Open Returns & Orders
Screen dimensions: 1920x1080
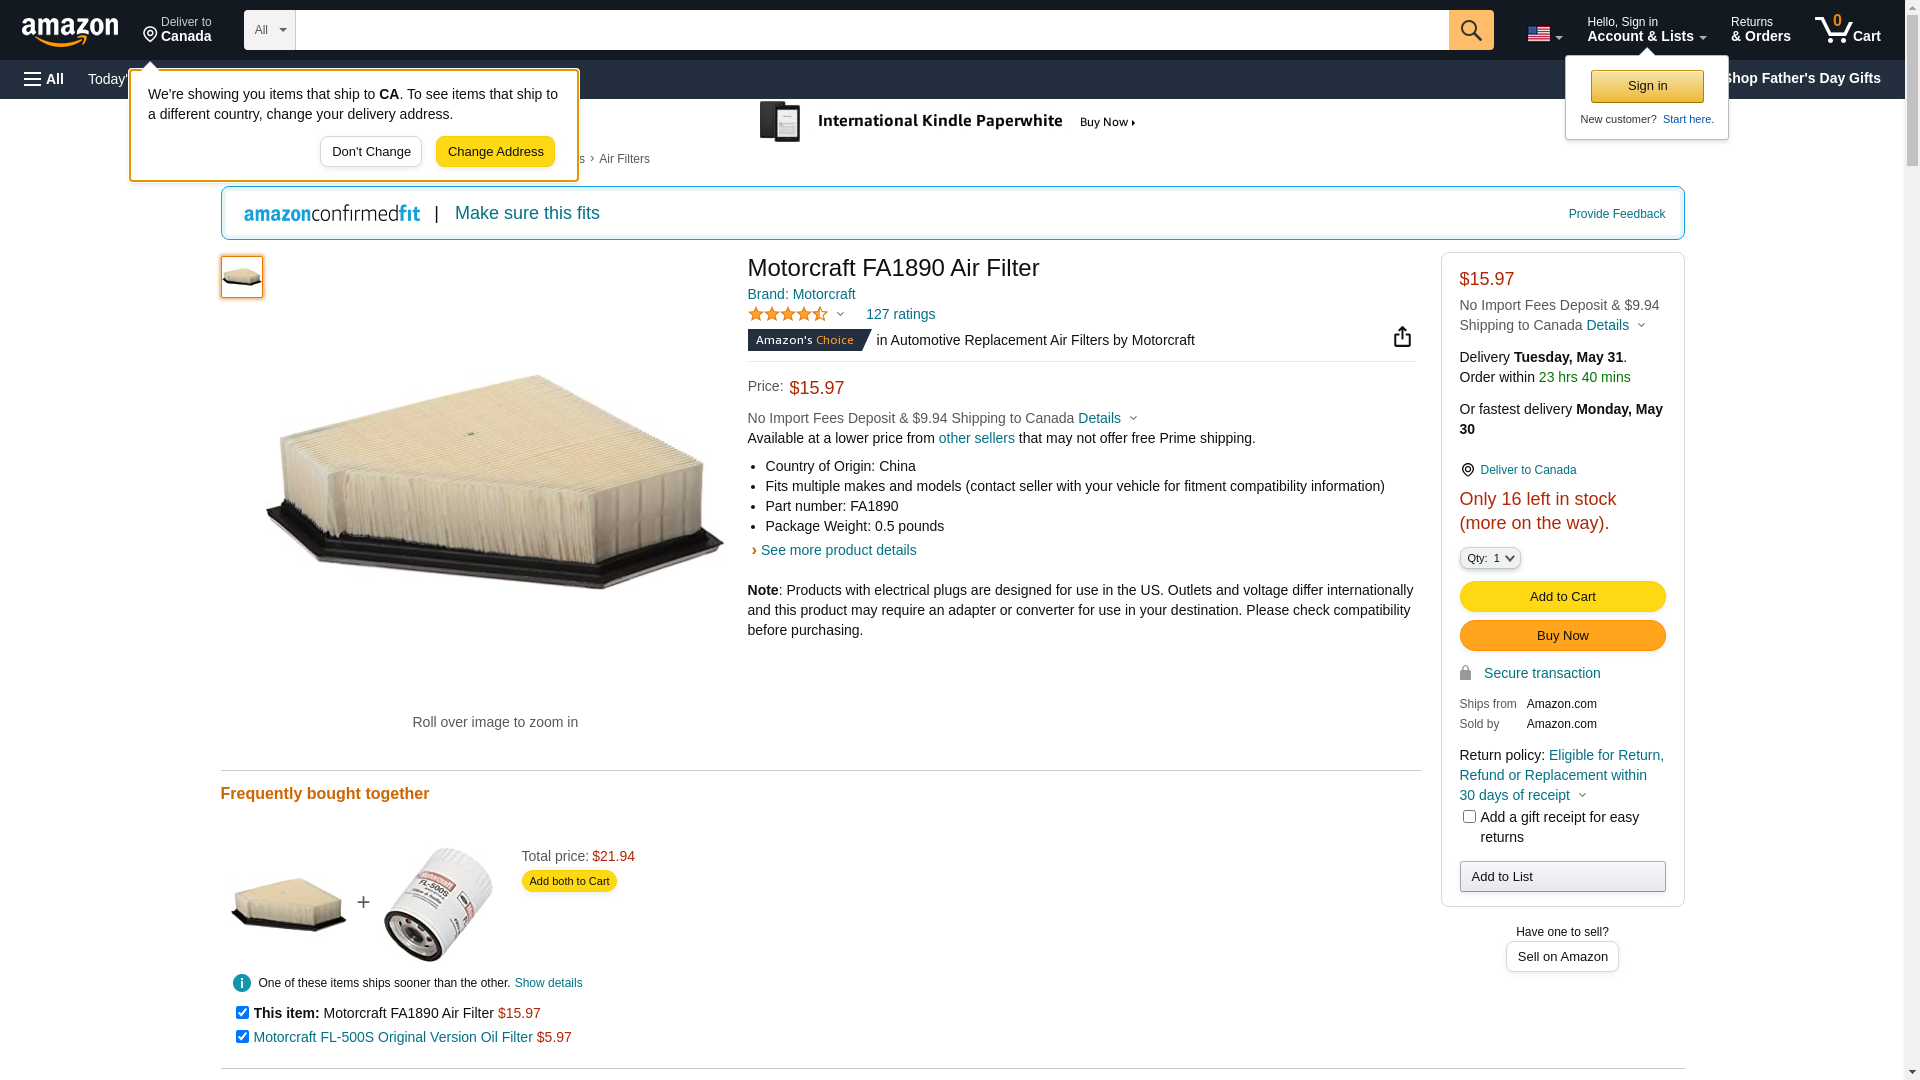click(x=1760, y=30)
